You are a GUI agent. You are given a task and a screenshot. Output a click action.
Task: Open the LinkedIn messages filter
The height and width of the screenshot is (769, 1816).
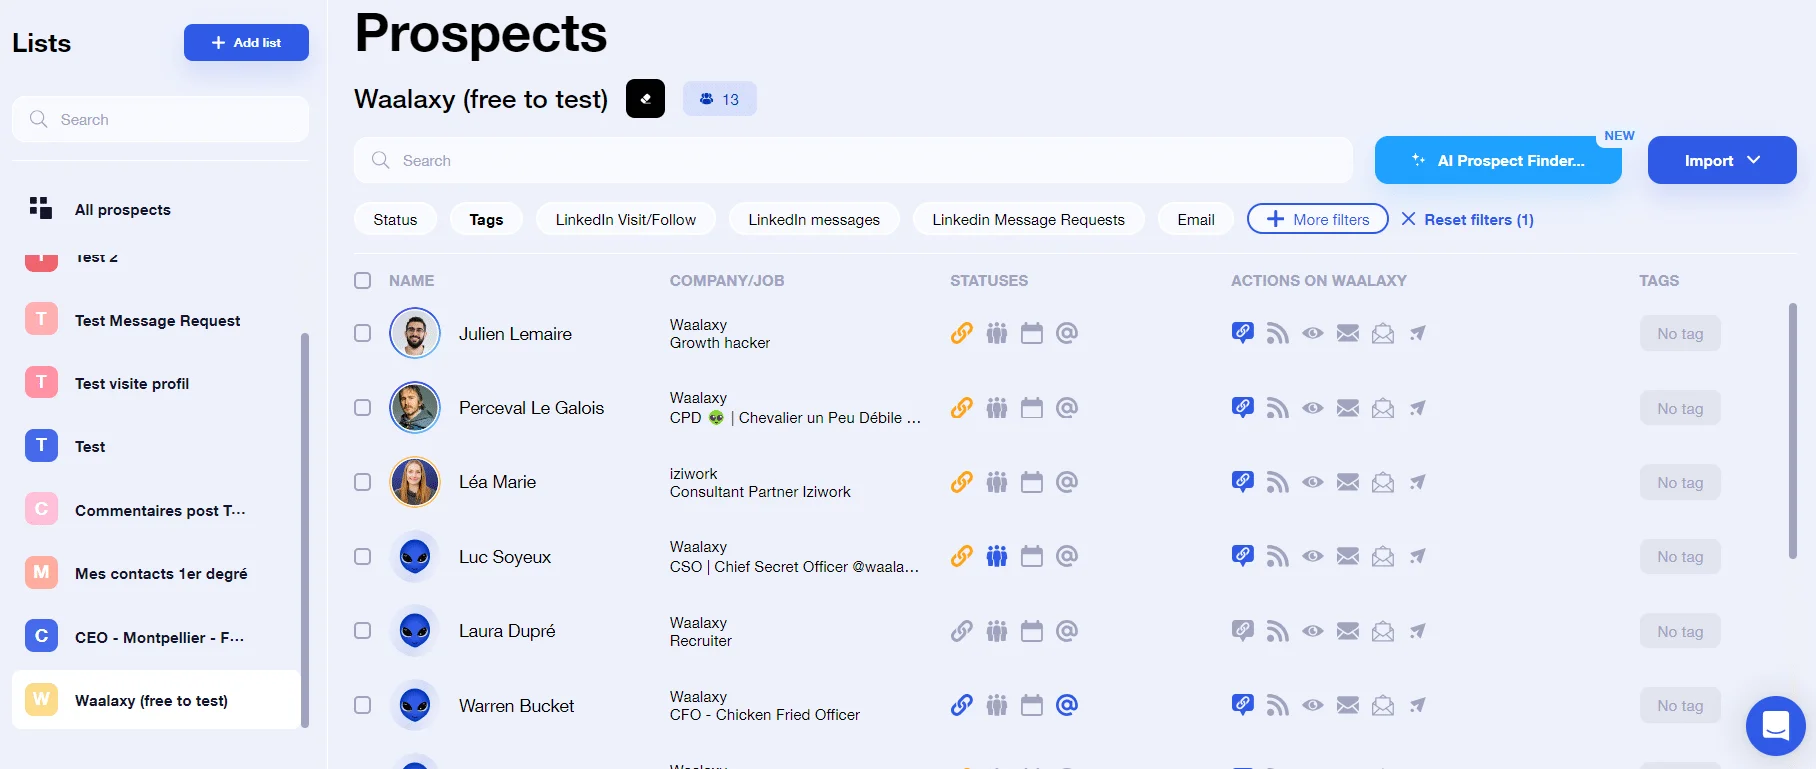coord(814,219)
